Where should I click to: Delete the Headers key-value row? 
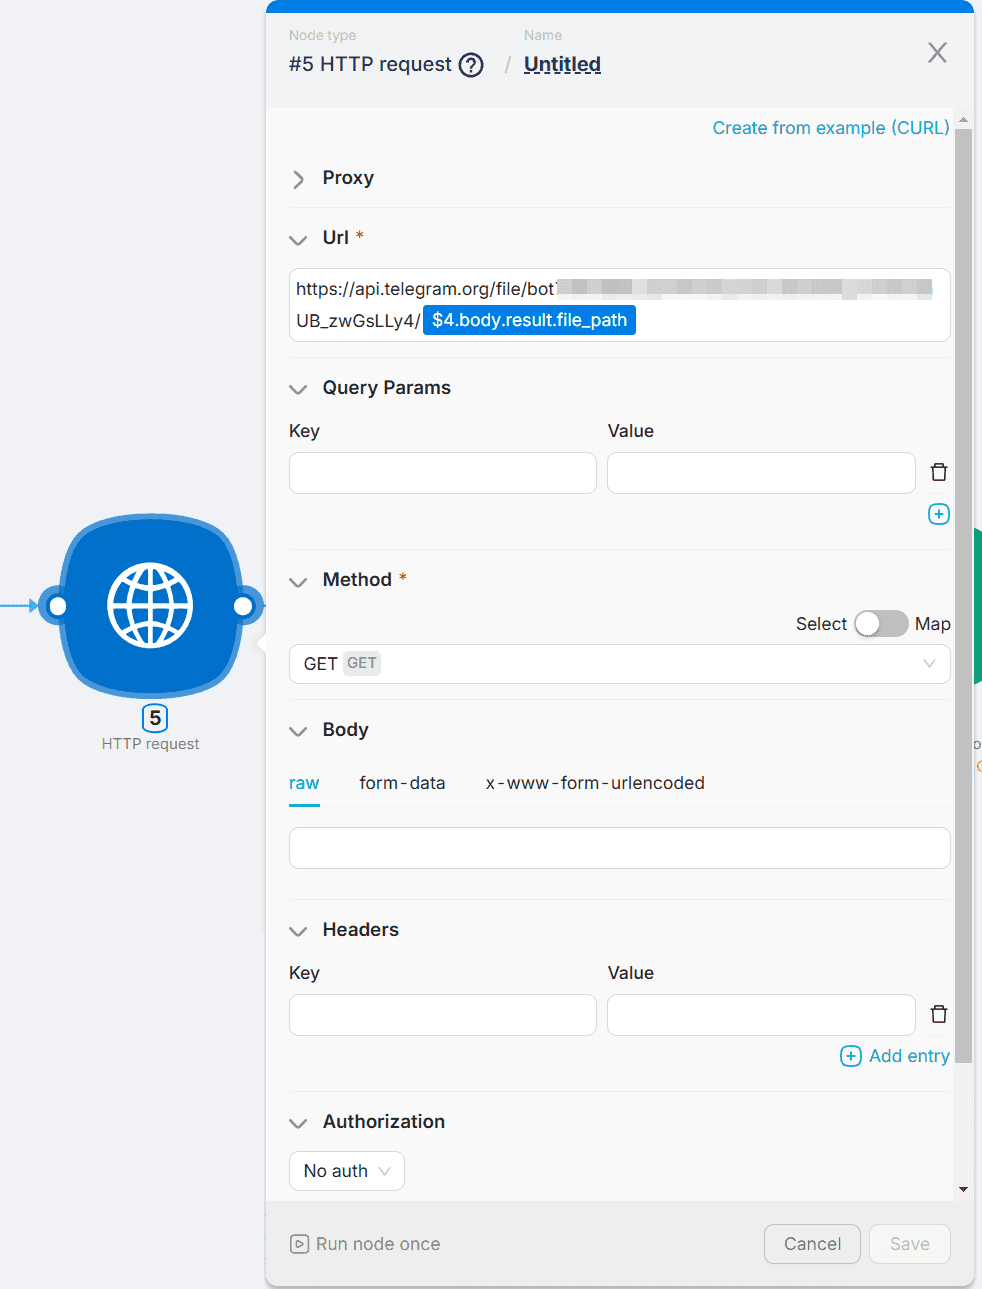coord(938,1014)
